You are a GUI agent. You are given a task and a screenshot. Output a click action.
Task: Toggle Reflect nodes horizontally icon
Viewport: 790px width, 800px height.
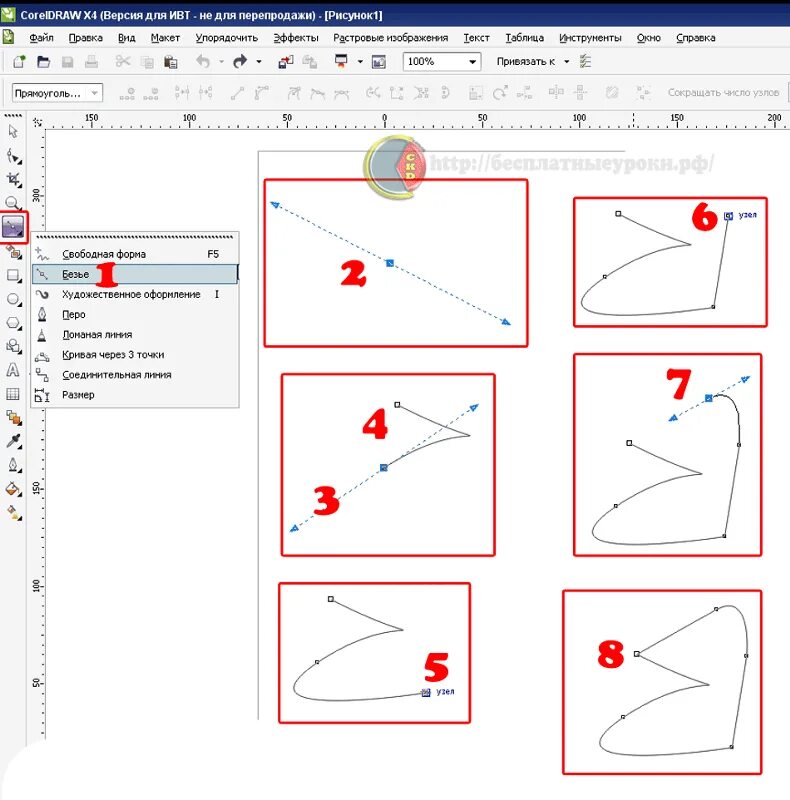tap(556, 92)
